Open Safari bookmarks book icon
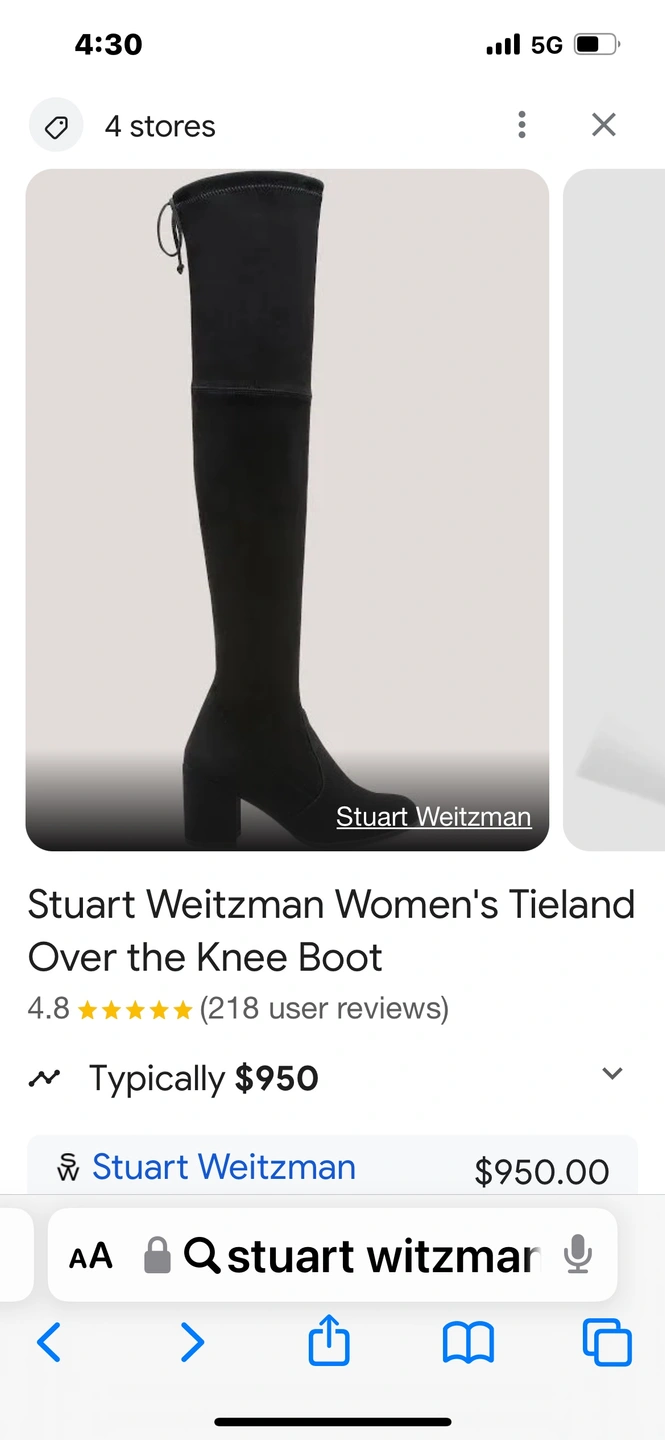 click(x=468, y=1343)
